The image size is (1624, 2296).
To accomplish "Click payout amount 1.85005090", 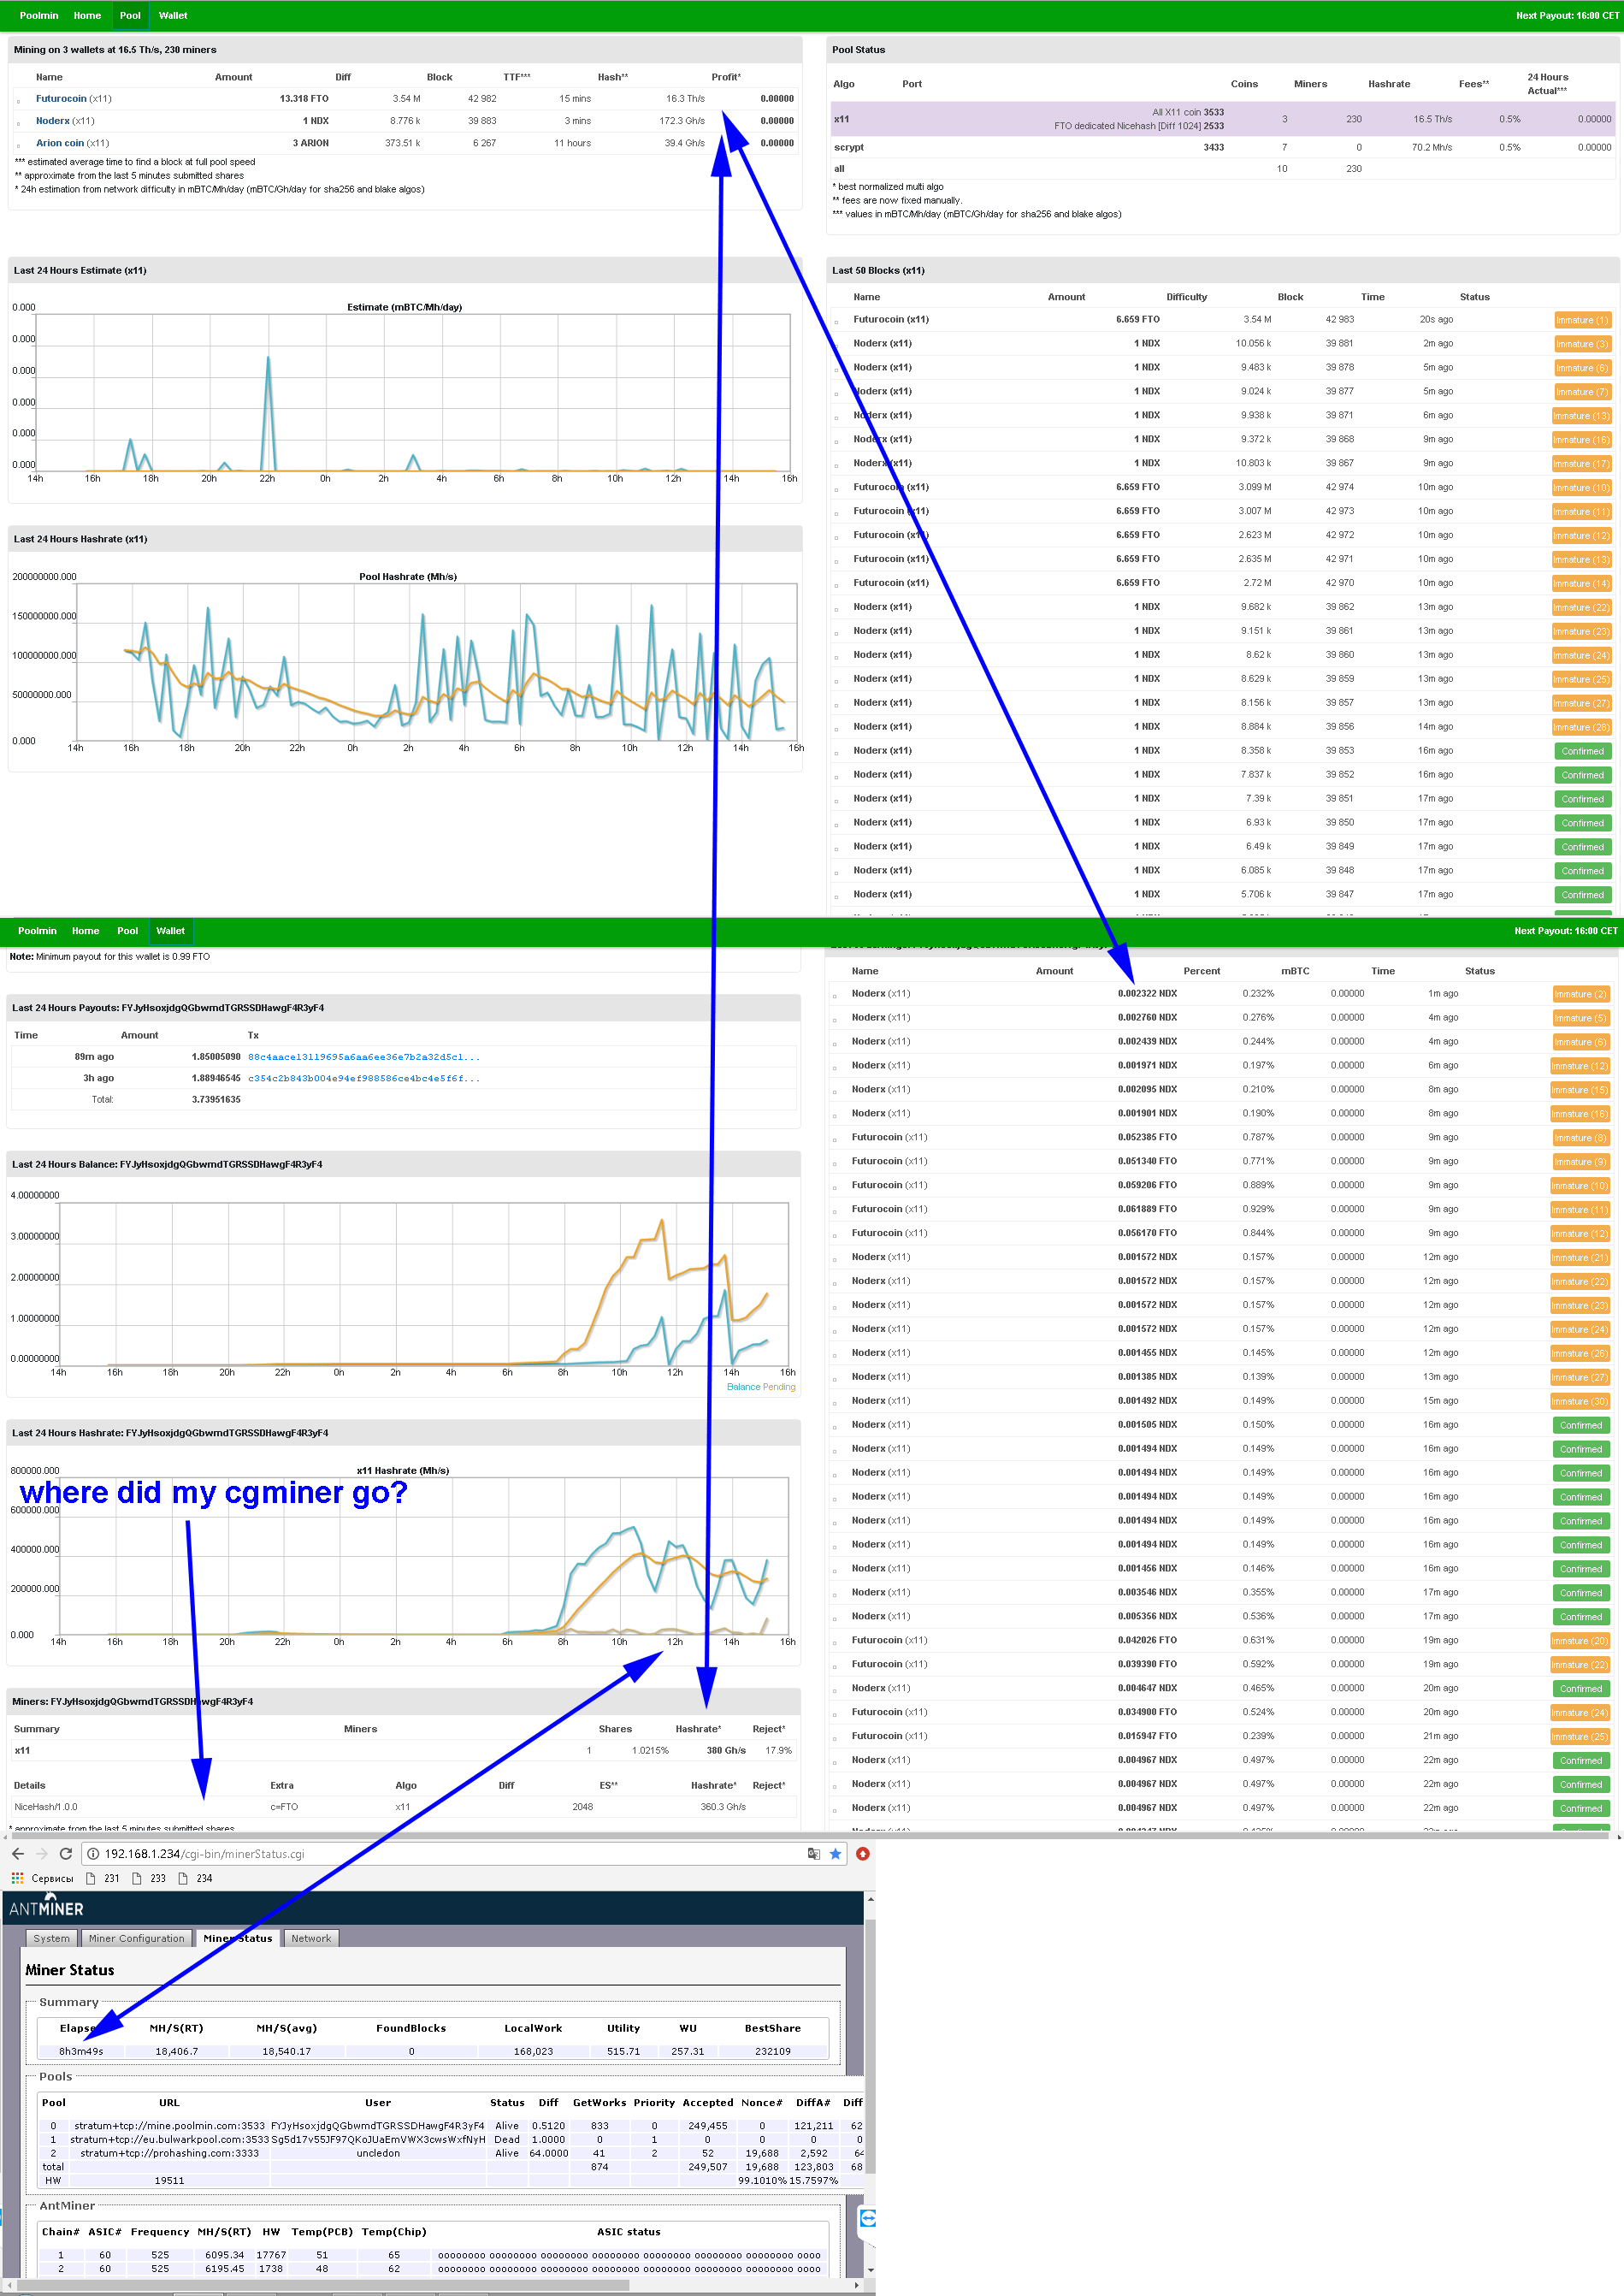I will pyautogui.click(x=216, y=1057).
